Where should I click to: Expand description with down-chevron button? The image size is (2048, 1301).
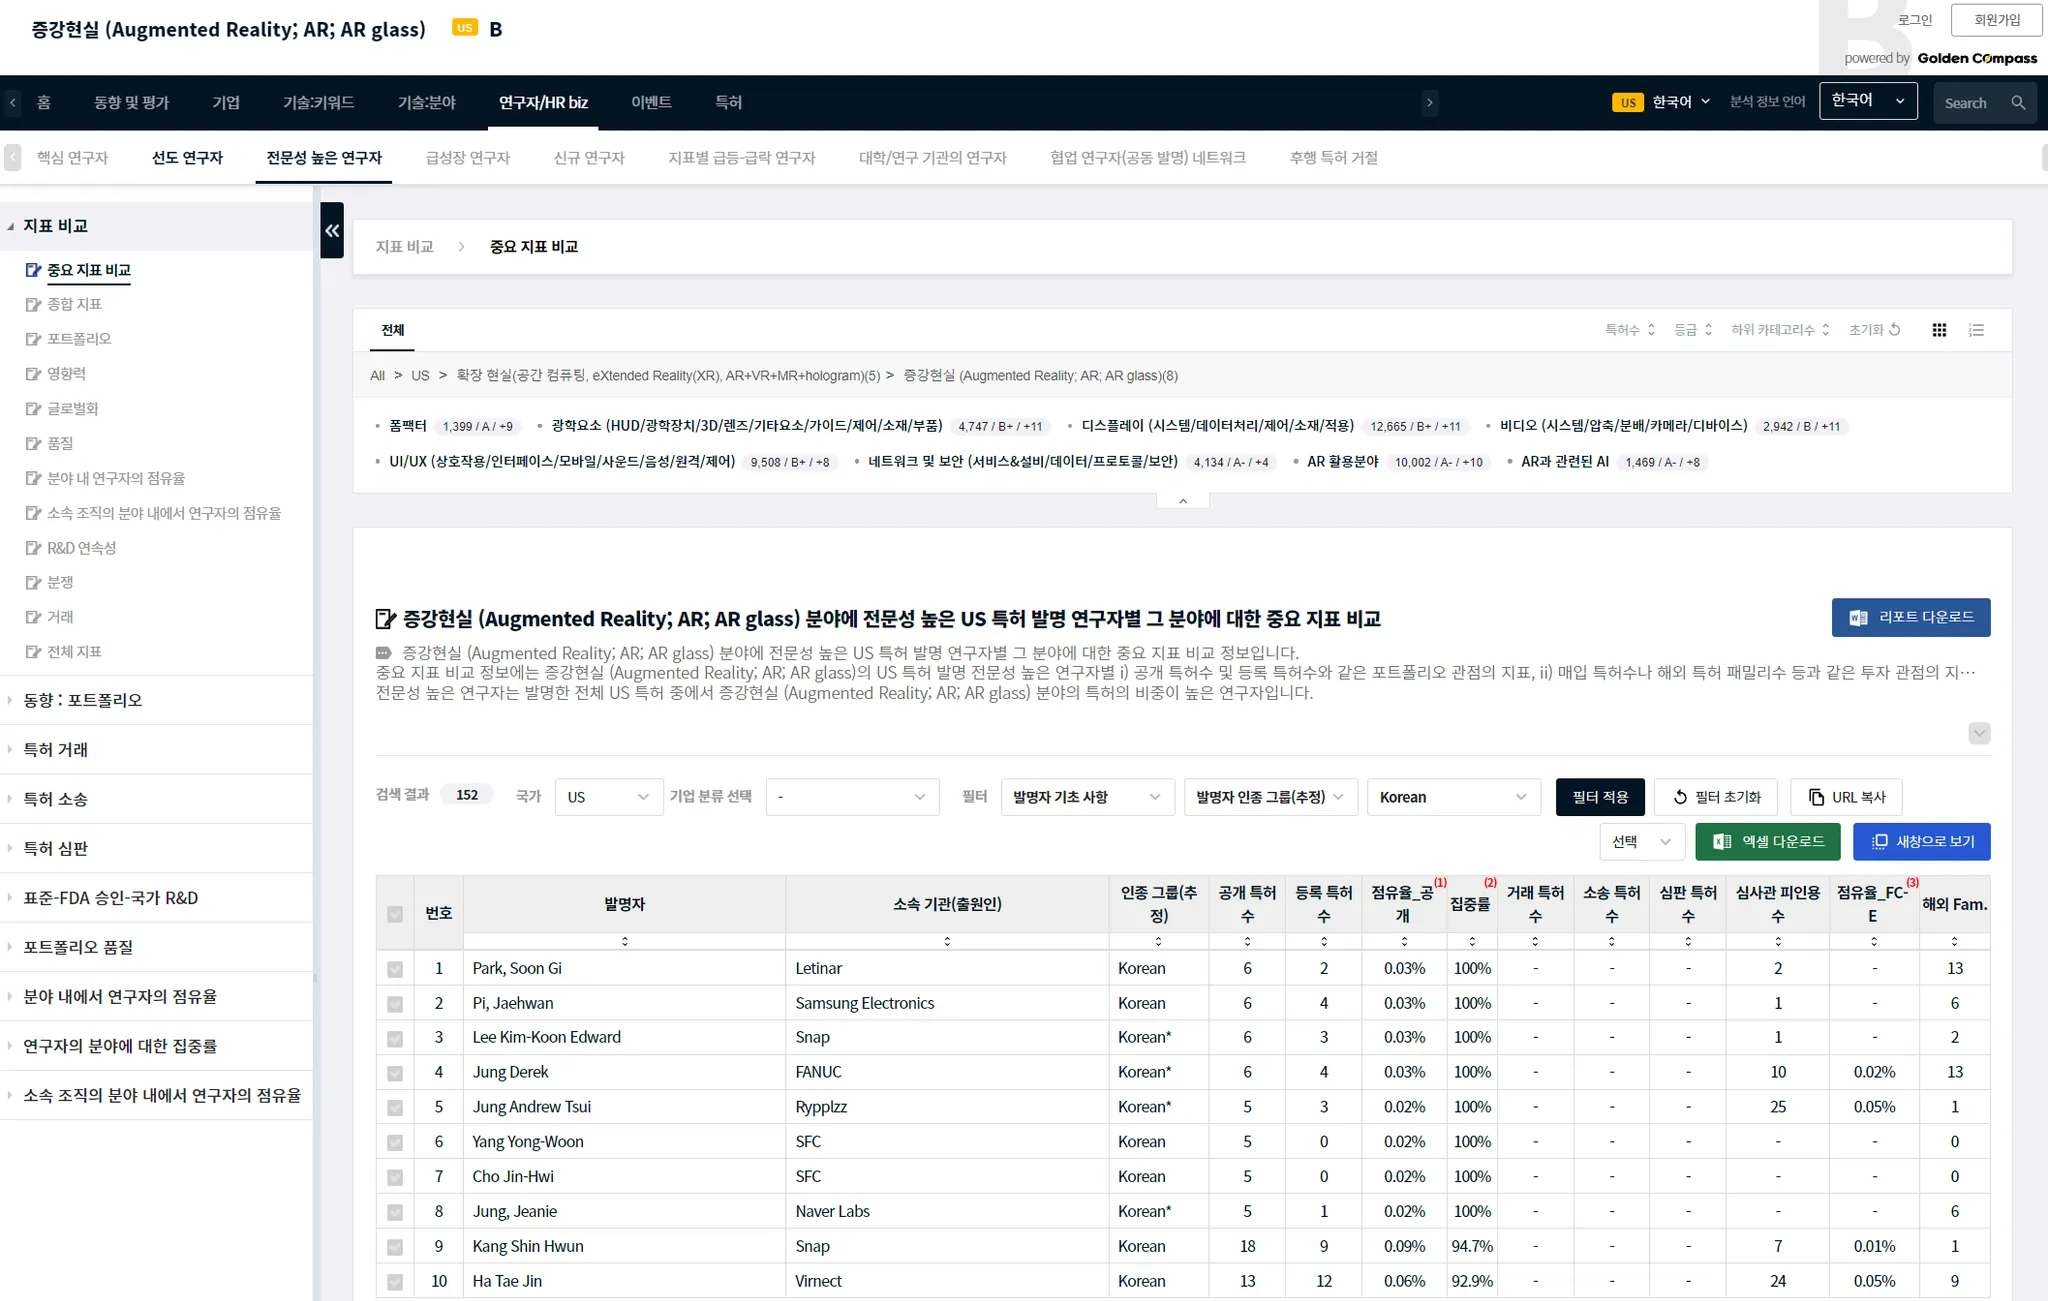(1978, 733)
